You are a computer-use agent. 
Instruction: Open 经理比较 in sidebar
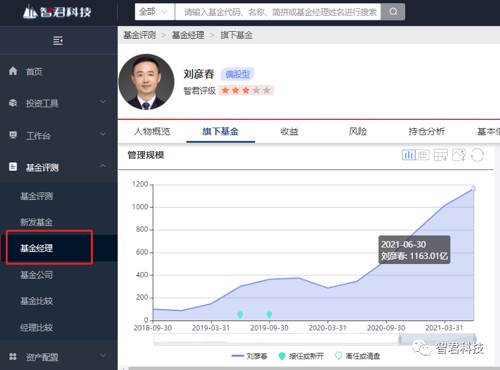click(x=37, y=327)
